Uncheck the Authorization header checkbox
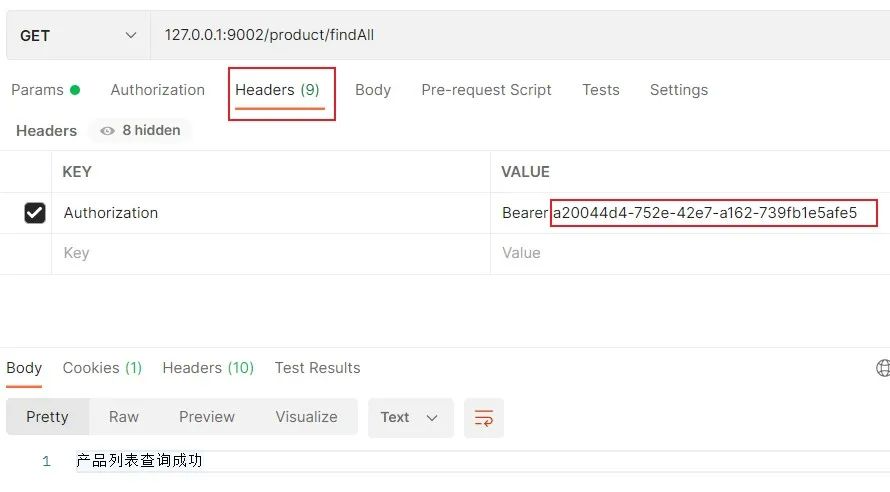 (x=35, y=213)
